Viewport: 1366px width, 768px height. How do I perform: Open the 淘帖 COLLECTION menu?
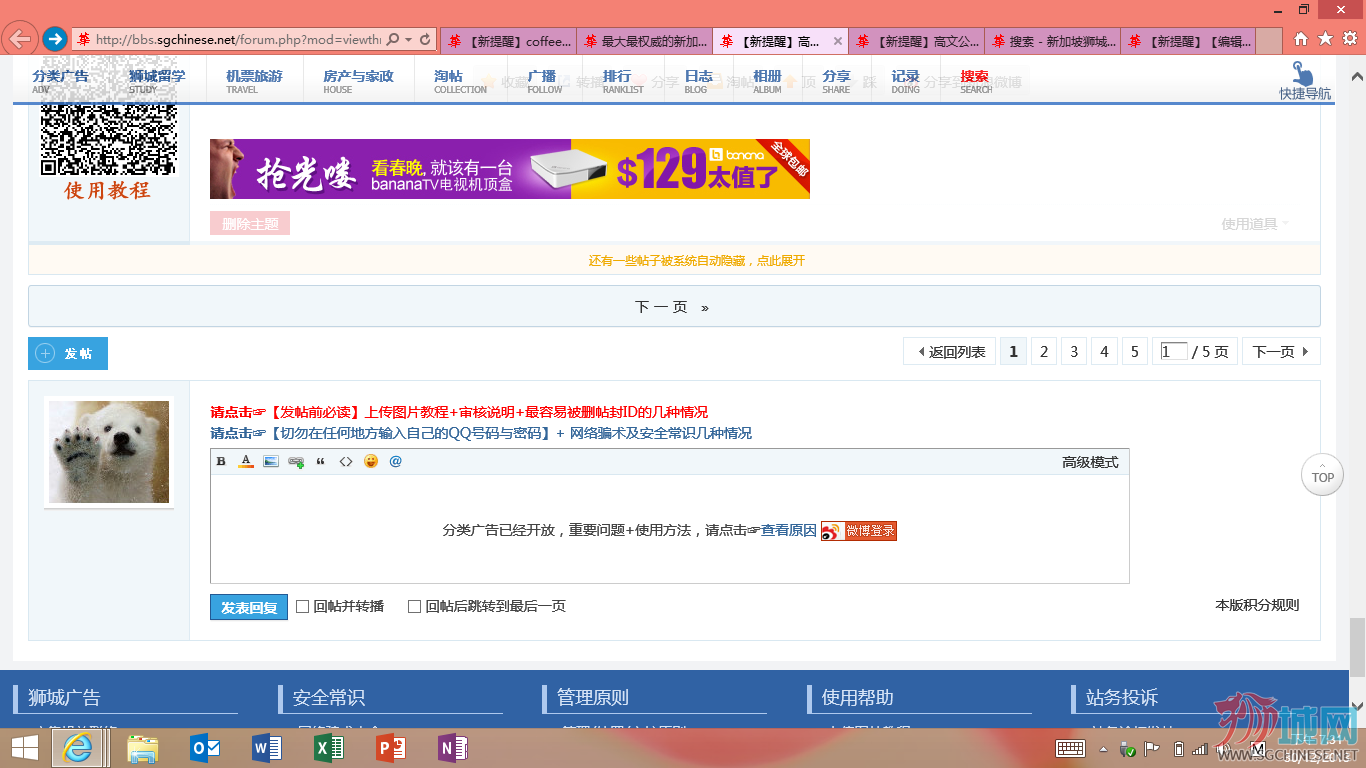(460, 81)
